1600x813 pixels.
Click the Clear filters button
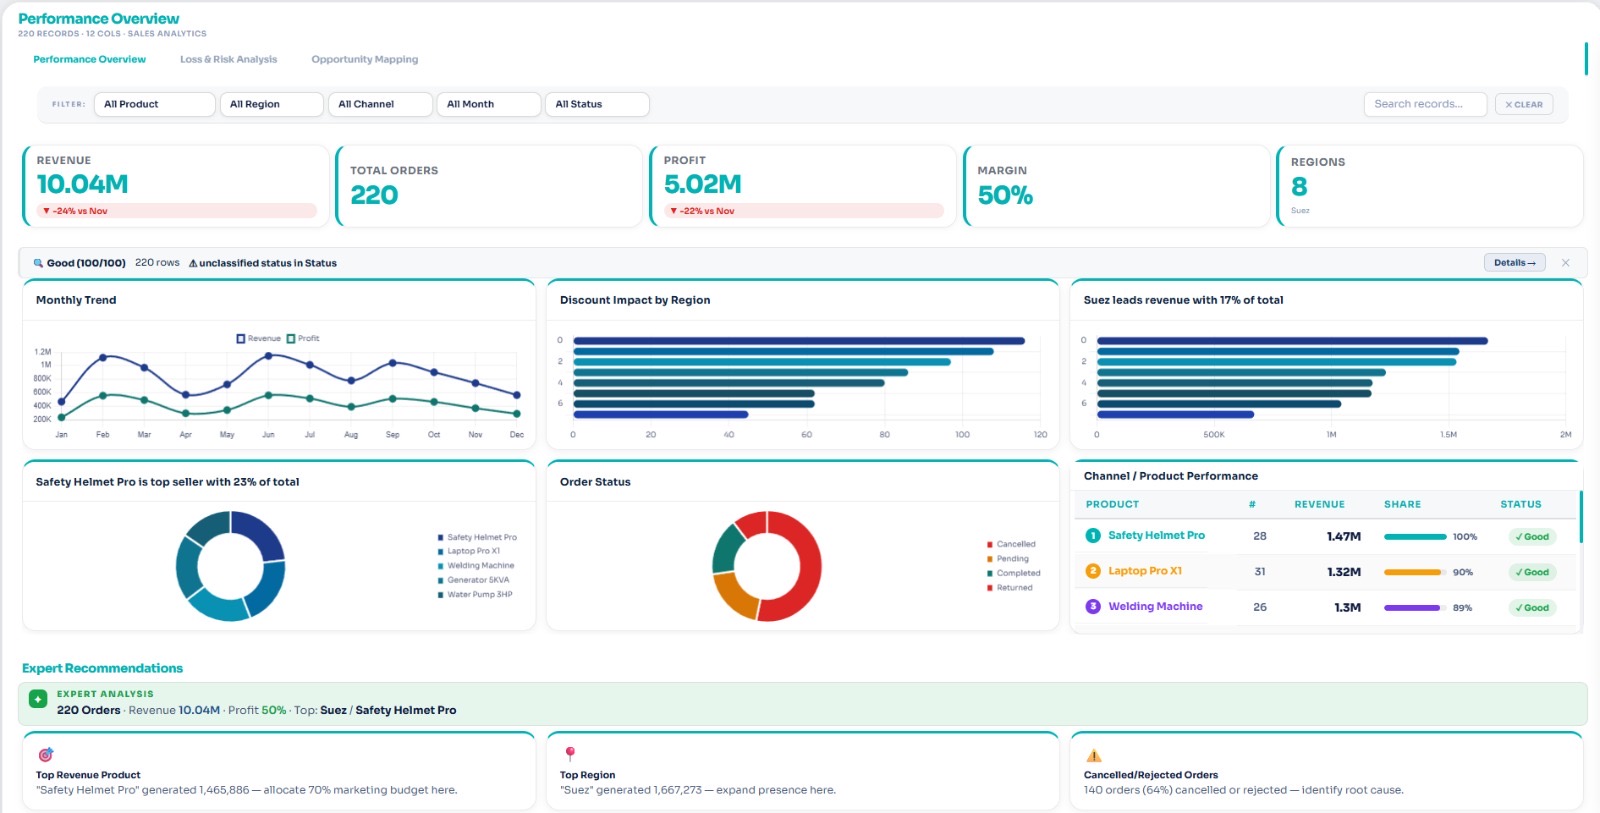coord(1524,104)
